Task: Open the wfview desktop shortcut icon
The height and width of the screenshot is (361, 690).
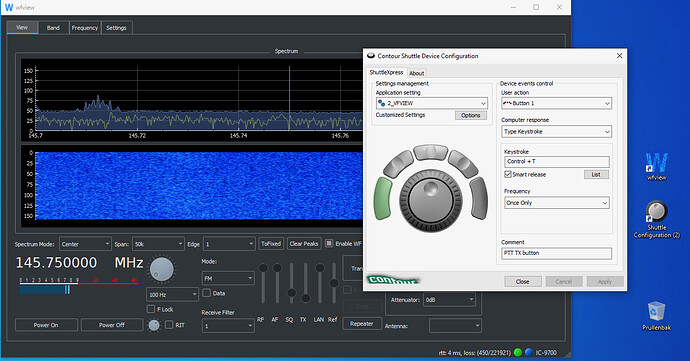Action: [x=656, y=166]
